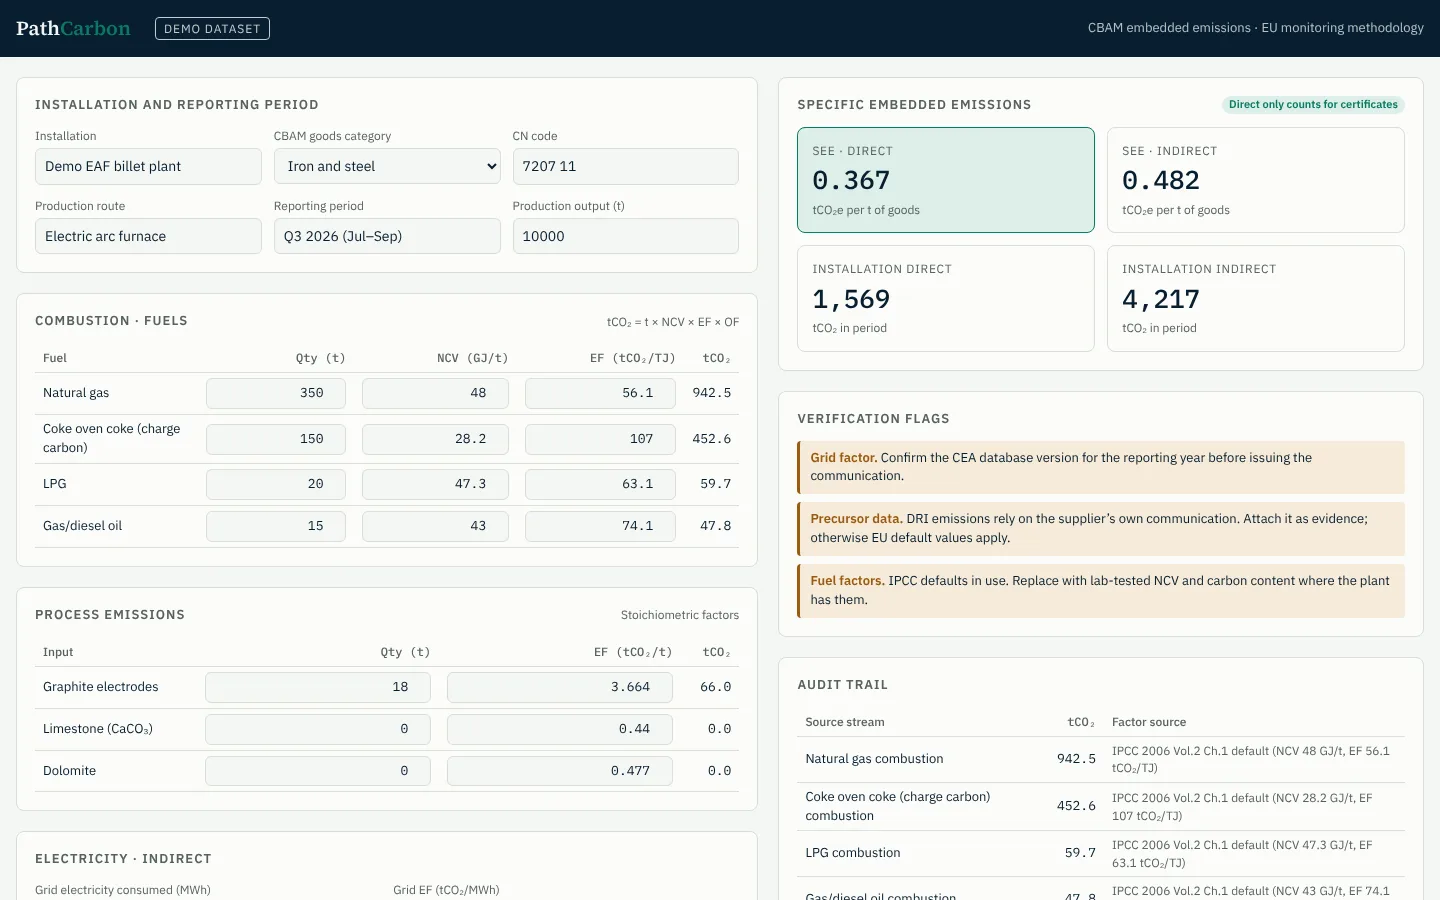Click 'Direct only counts for certificates' badge
Image resolution: width=1440 pixels, height=900 pixels.
click(x=1313, y=104)
